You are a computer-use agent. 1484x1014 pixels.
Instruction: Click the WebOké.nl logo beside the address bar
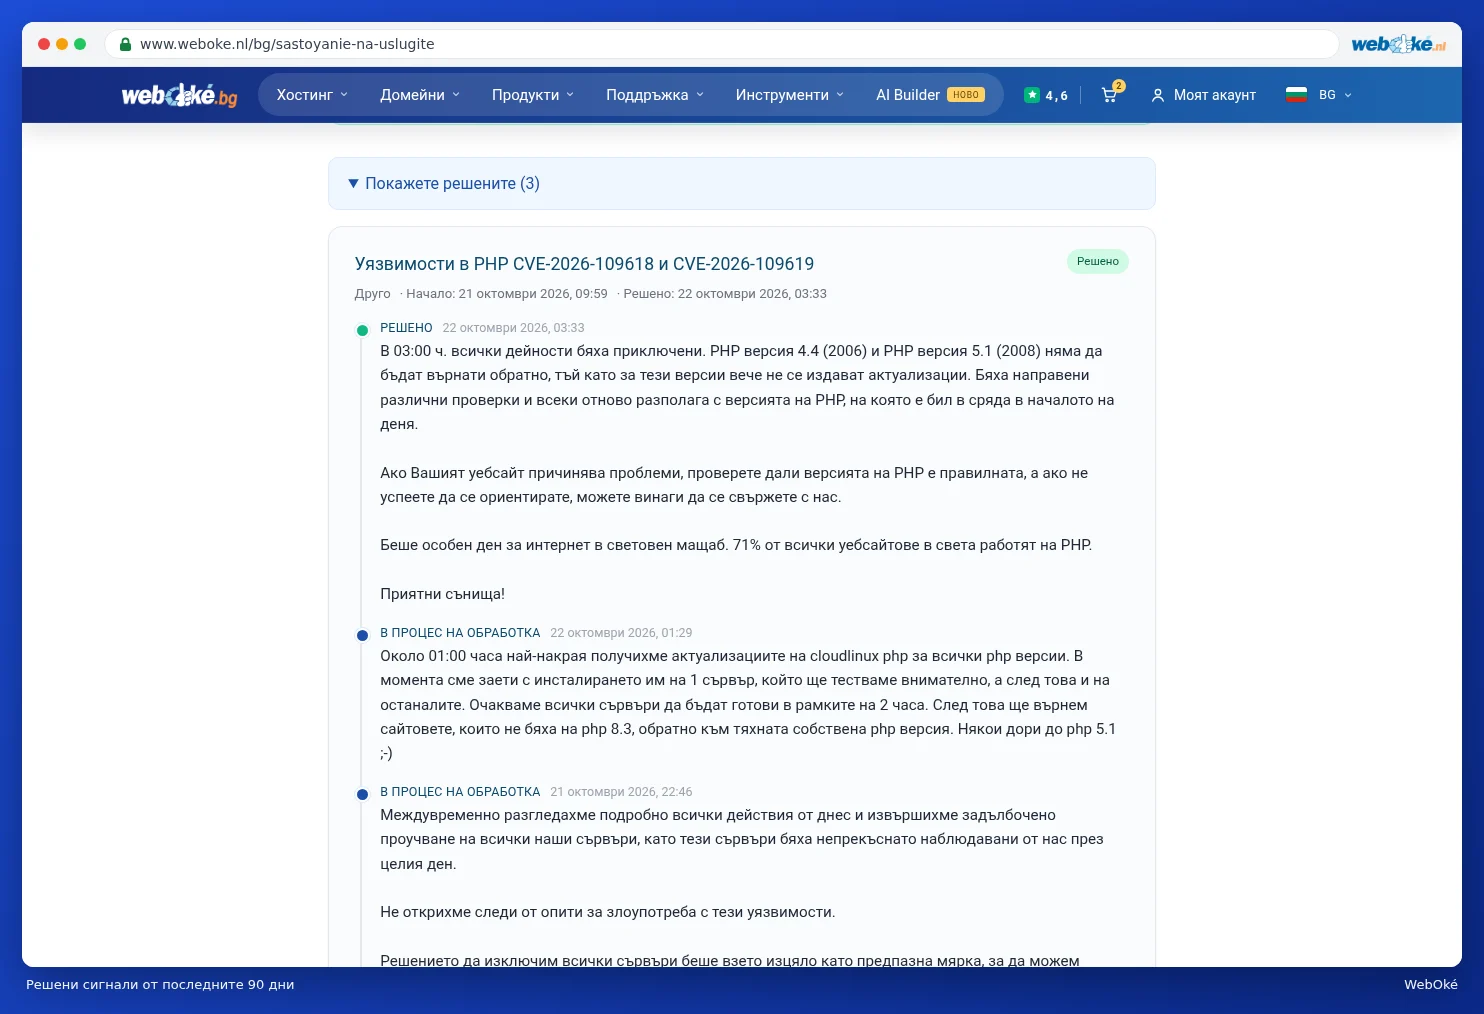[1398, 44]
